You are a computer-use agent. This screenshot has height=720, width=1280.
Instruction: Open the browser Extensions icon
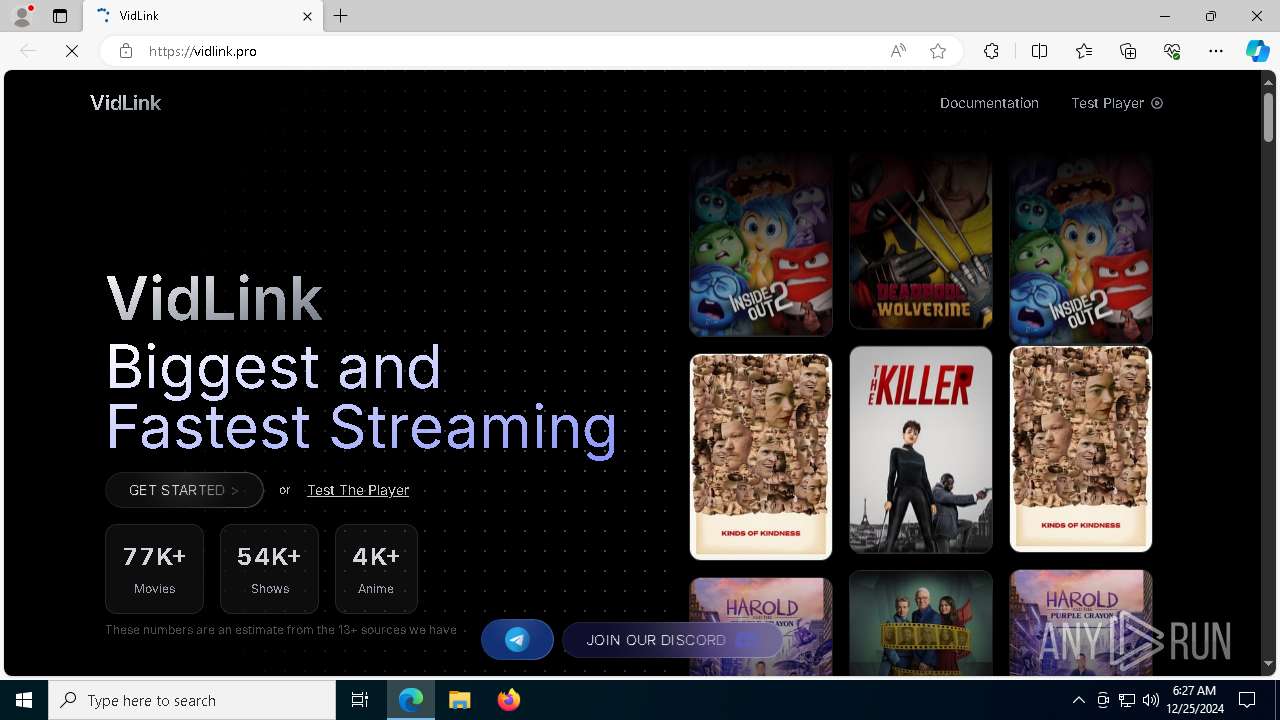point(991,51)
